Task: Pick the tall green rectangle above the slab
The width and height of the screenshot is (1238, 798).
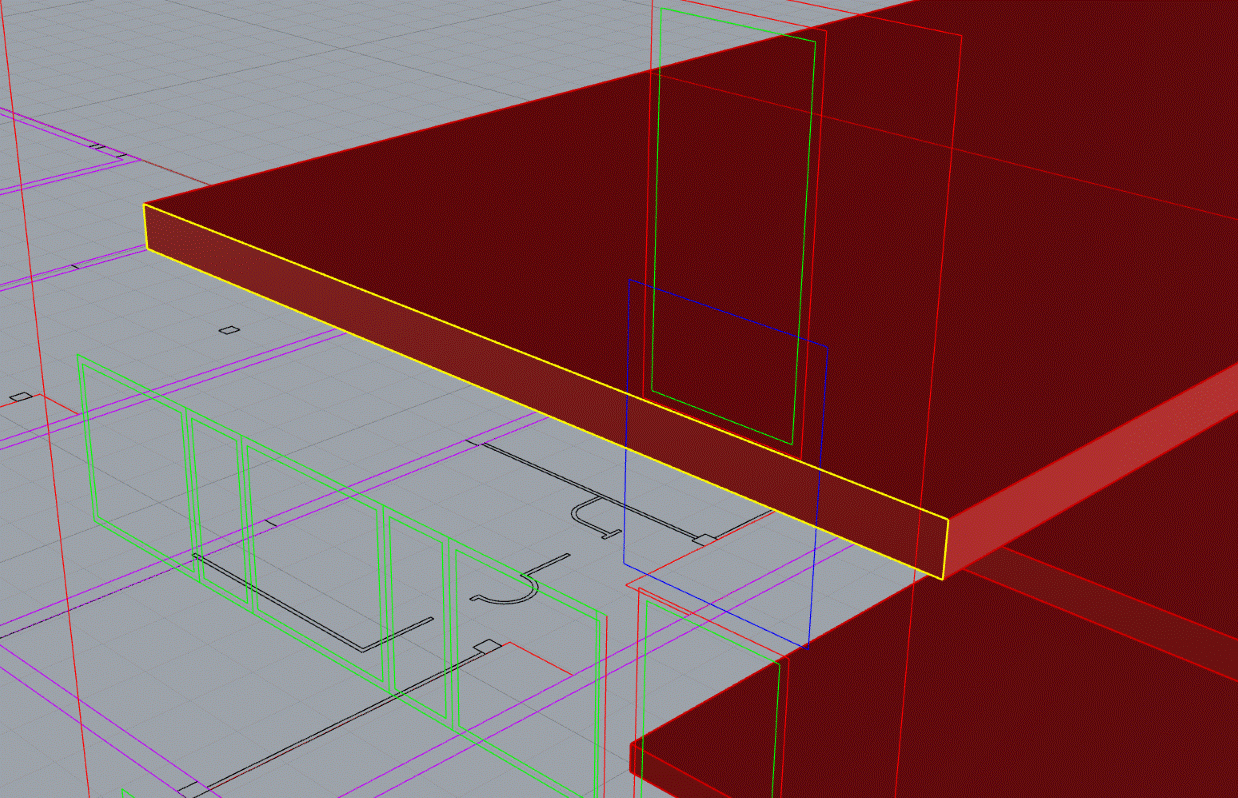Action: (734, 227)
